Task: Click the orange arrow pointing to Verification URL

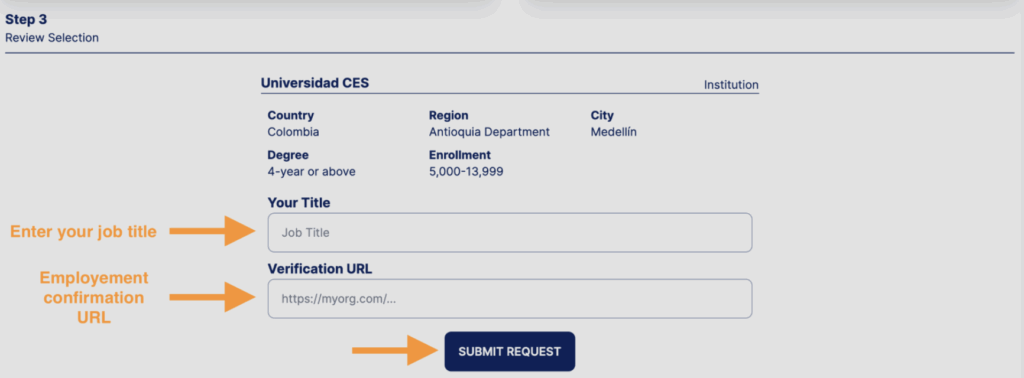Action: click(212, 297)
